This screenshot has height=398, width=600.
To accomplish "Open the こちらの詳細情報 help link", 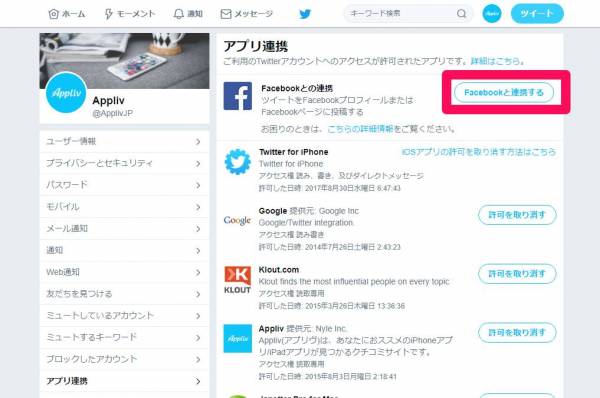I will [360, 129].
